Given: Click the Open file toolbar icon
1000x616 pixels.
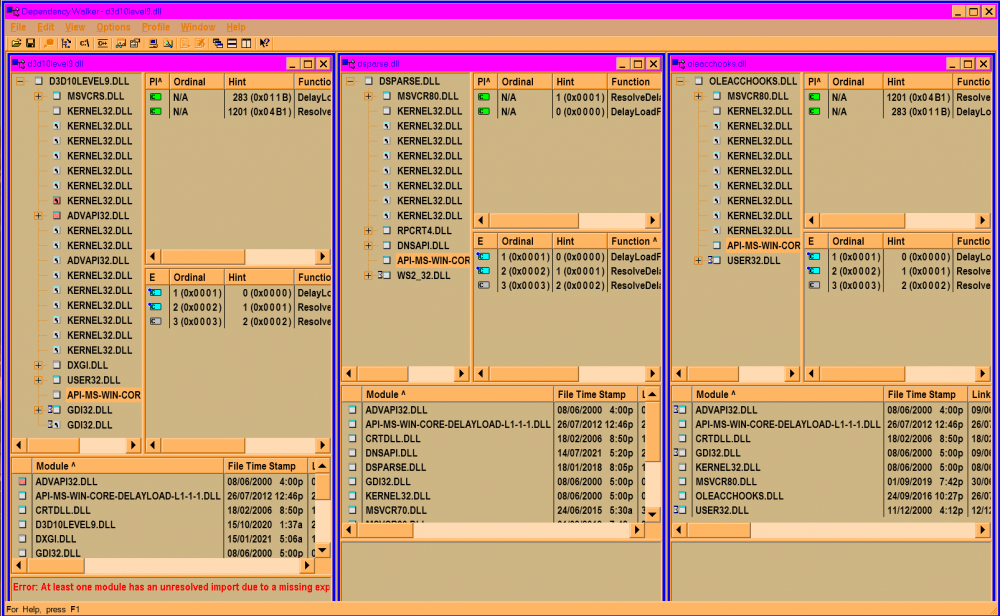Looking at the screenshot, I should (16, 44).
